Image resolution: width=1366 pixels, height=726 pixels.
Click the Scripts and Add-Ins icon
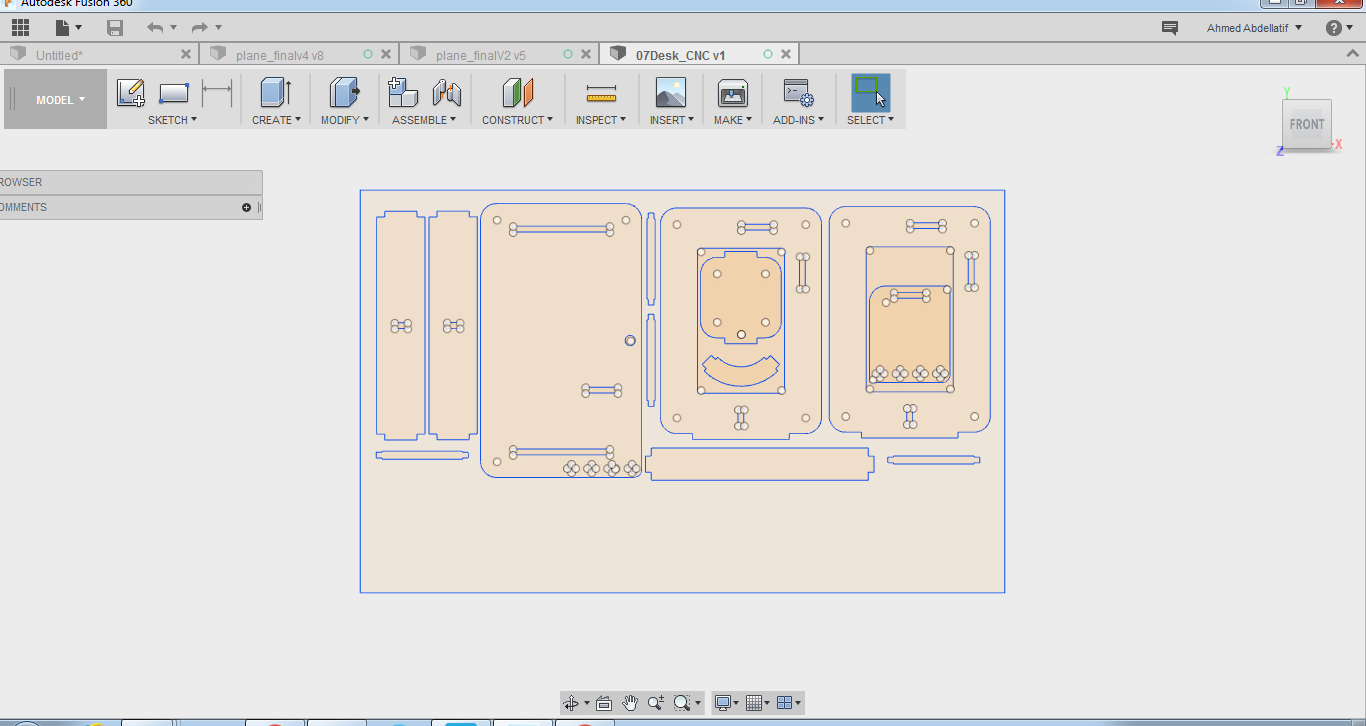coord(798,93)
